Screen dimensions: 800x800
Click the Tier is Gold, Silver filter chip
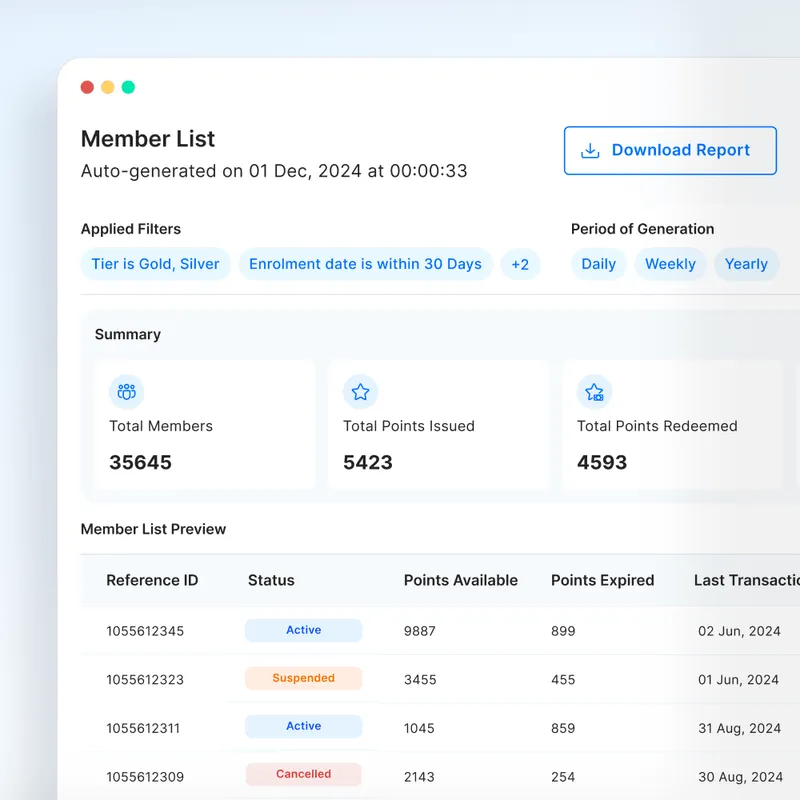[156, 264]
